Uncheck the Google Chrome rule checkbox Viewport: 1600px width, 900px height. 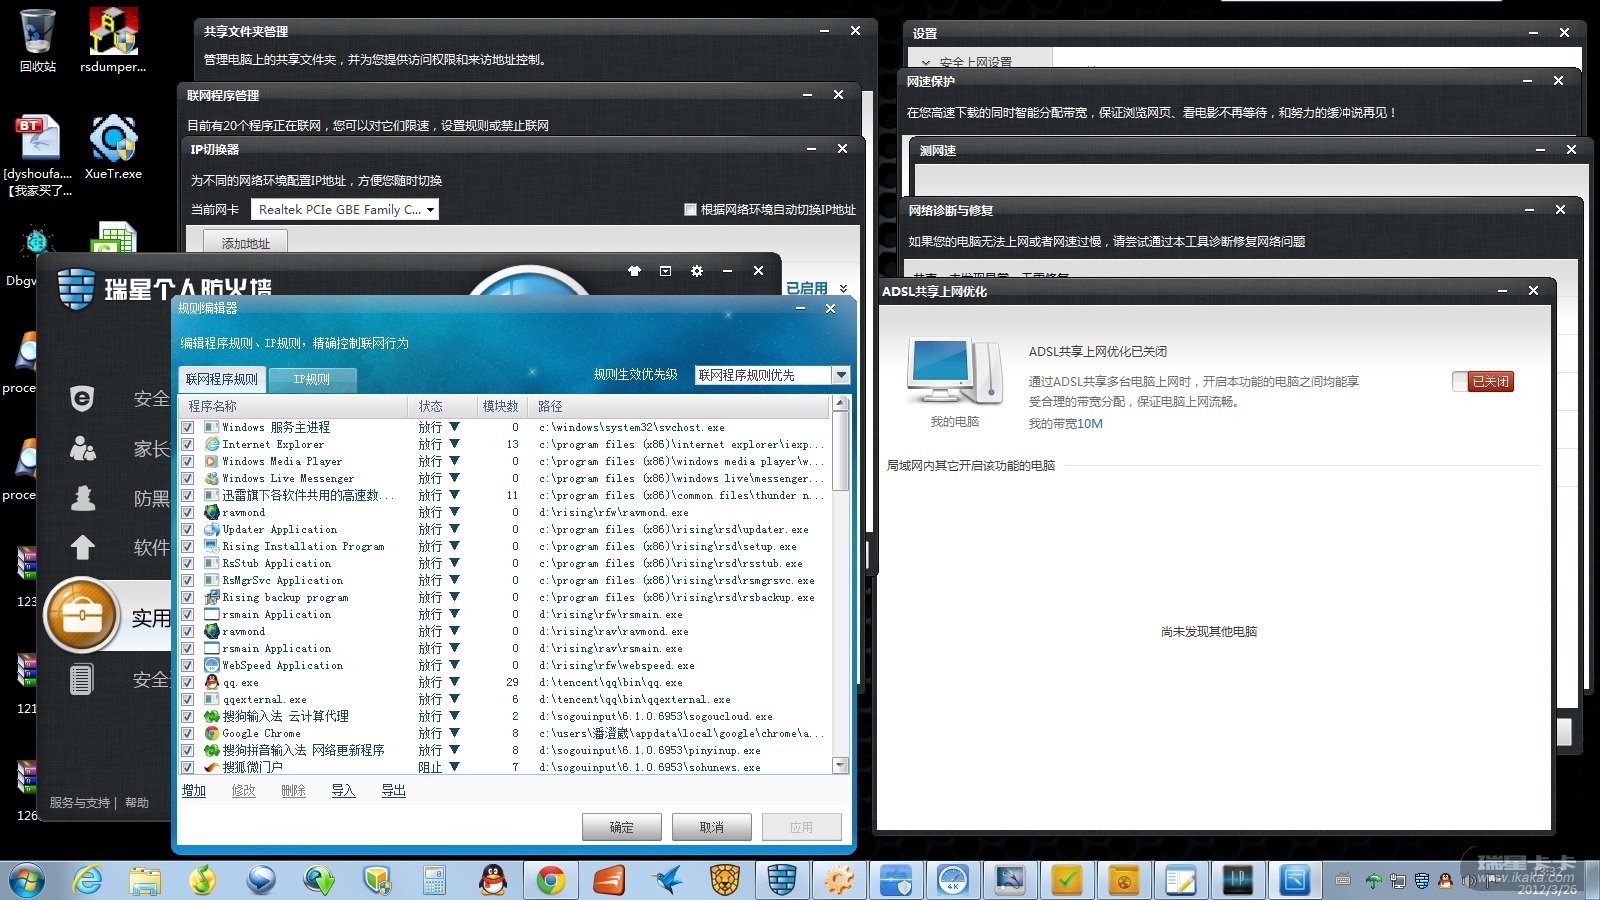(x=187, y=734)
